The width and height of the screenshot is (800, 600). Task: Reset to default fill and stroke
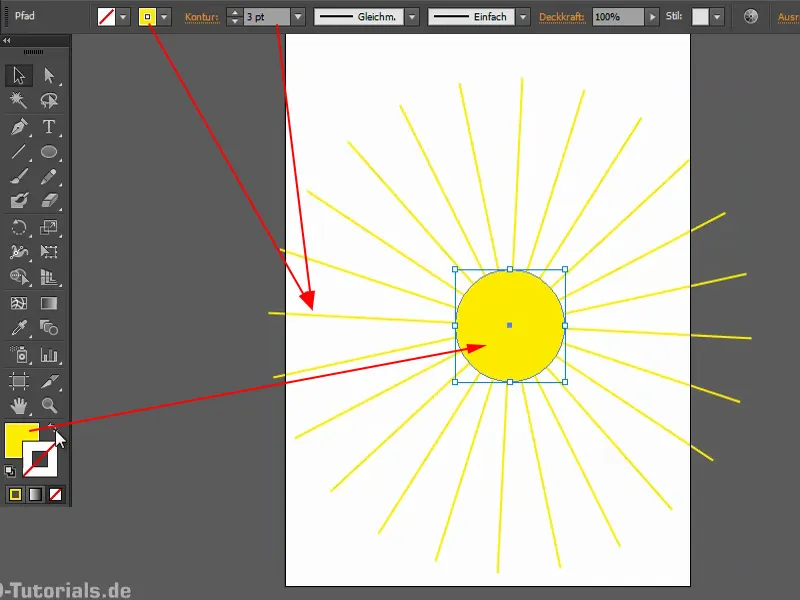(10, 471)
